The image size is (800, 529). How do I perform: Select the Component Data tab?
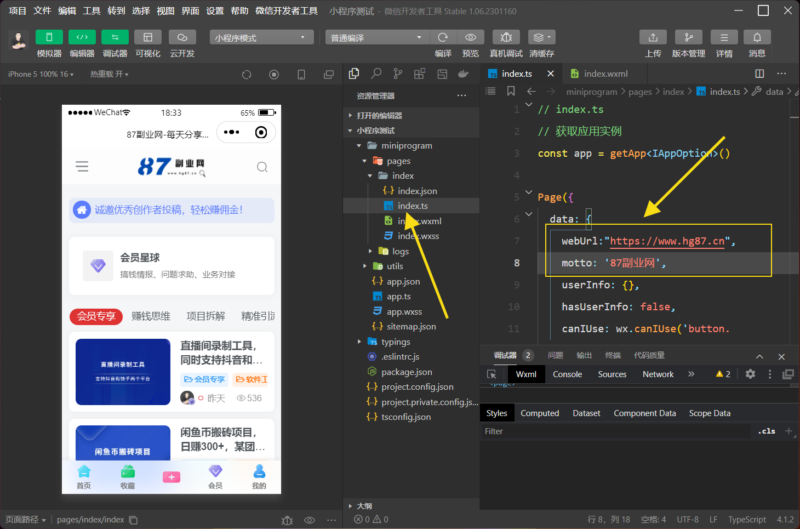[x=644, y=413]
